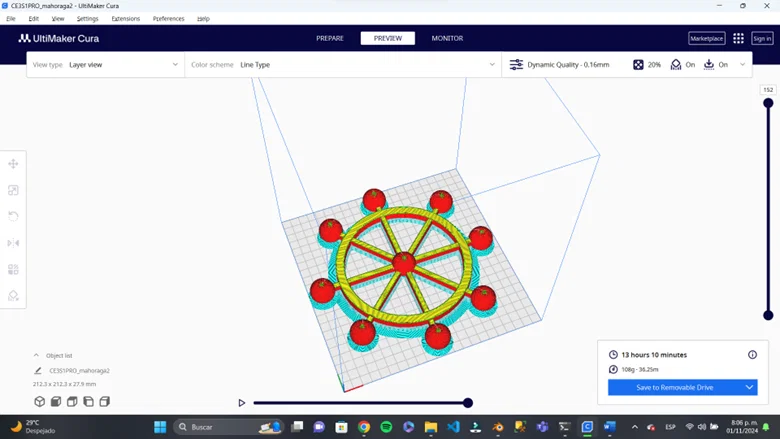
Task: Open Per Model Settings tool
Action: [x=13, y=269]
